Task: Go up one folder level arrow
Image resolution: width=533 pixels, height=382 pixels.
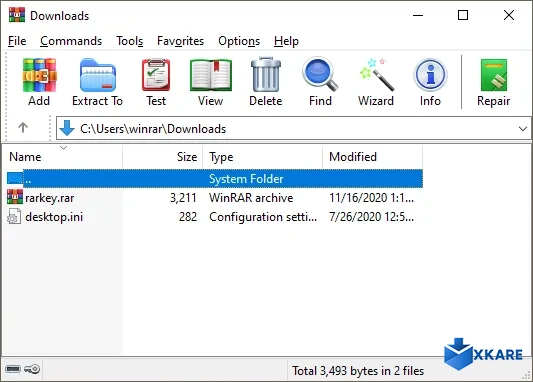Action: 23,127
